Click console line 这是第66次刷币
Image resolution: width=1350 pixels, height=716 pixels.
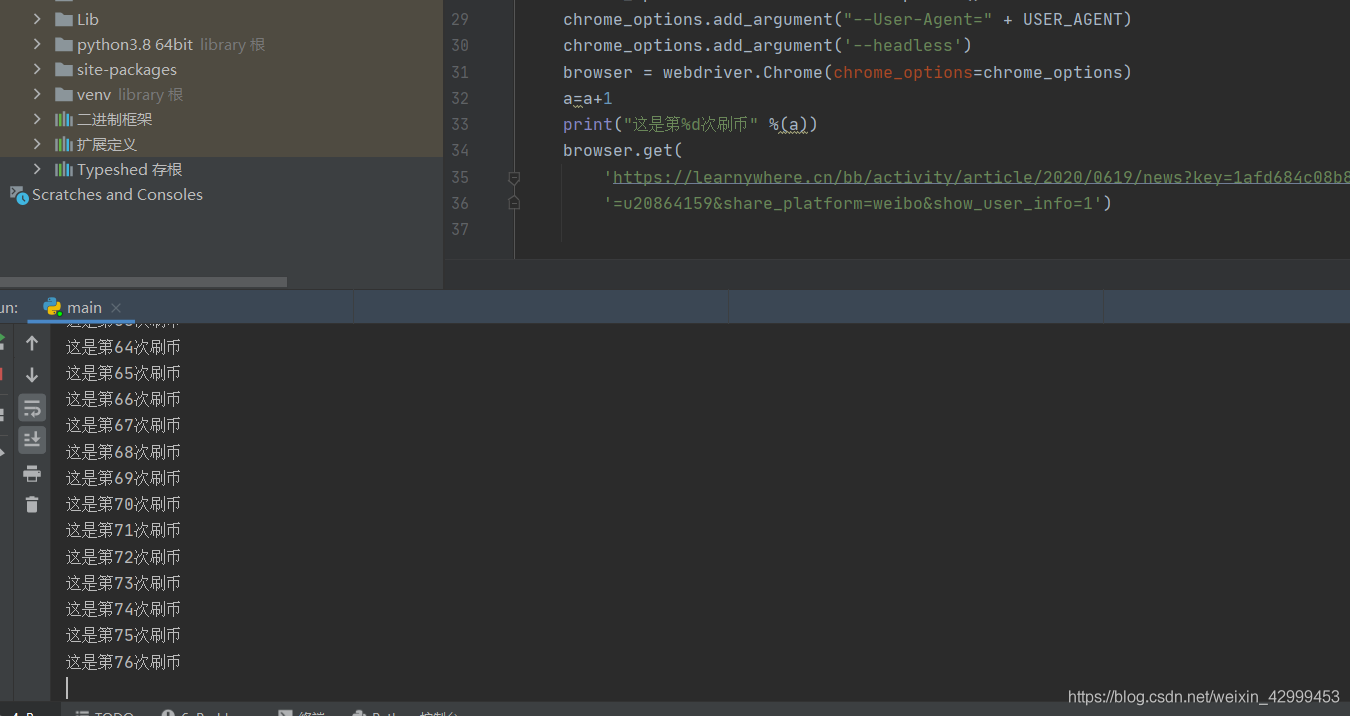pyautogui.click(x=123, y=399)
